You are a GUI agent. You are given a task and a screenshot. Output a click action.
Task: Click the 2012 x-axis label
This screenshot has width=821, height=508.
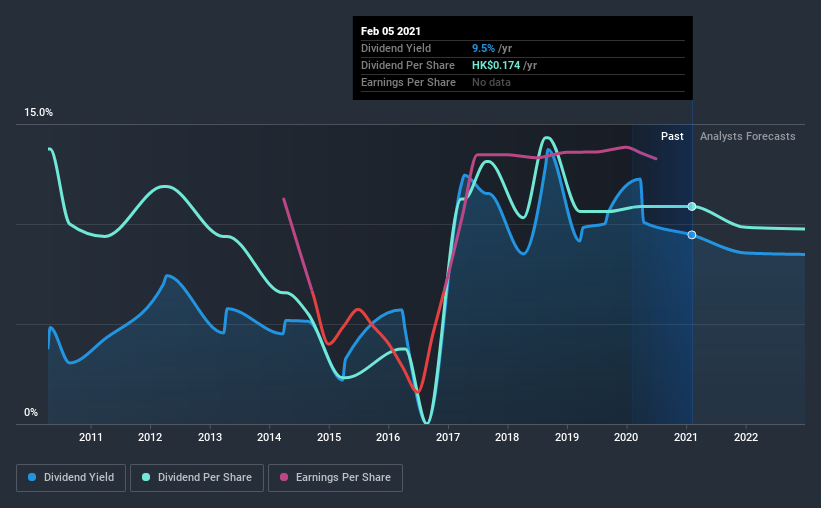pyautogui.click(x=150, y=437)
